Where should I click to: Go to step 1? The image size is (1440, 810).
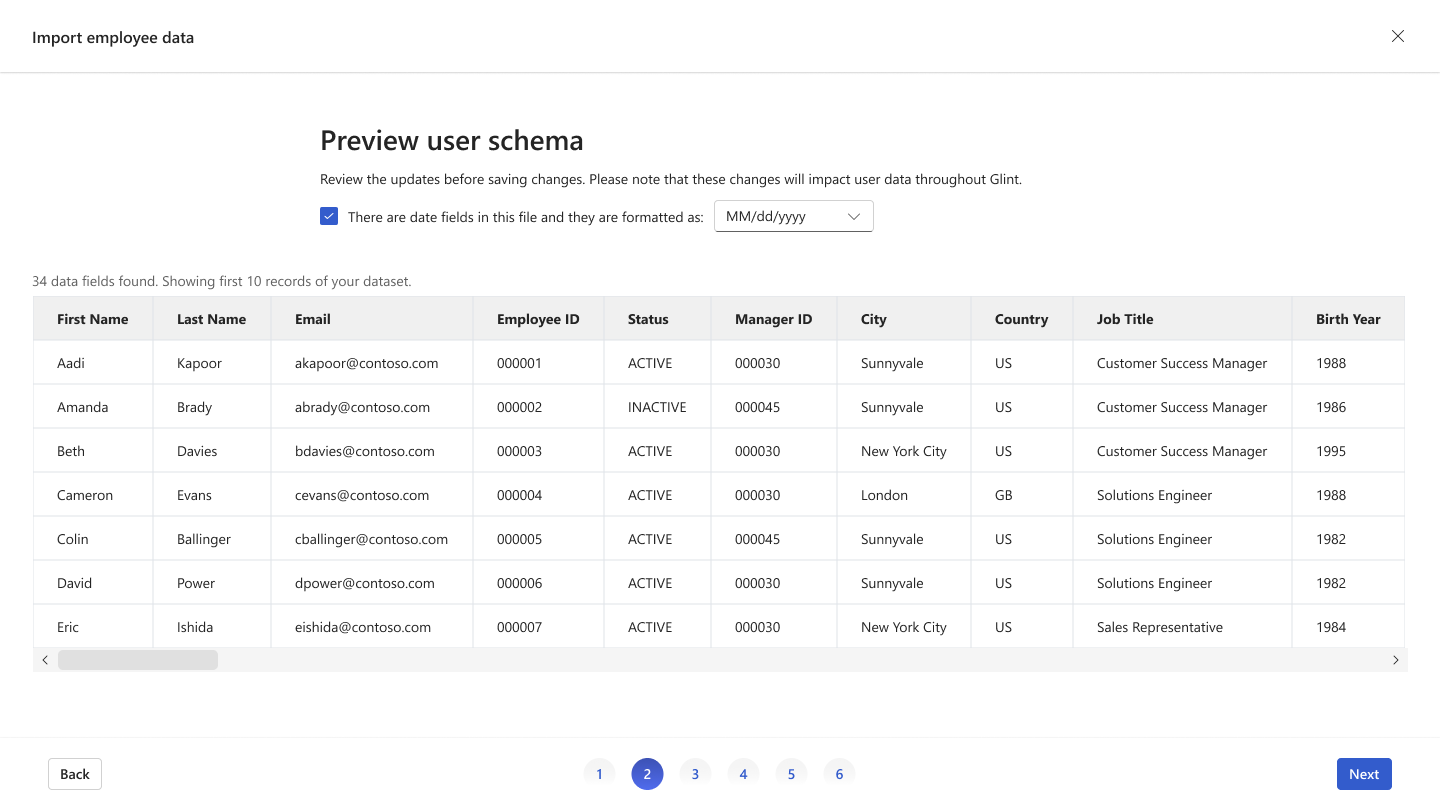click(599, 774)
